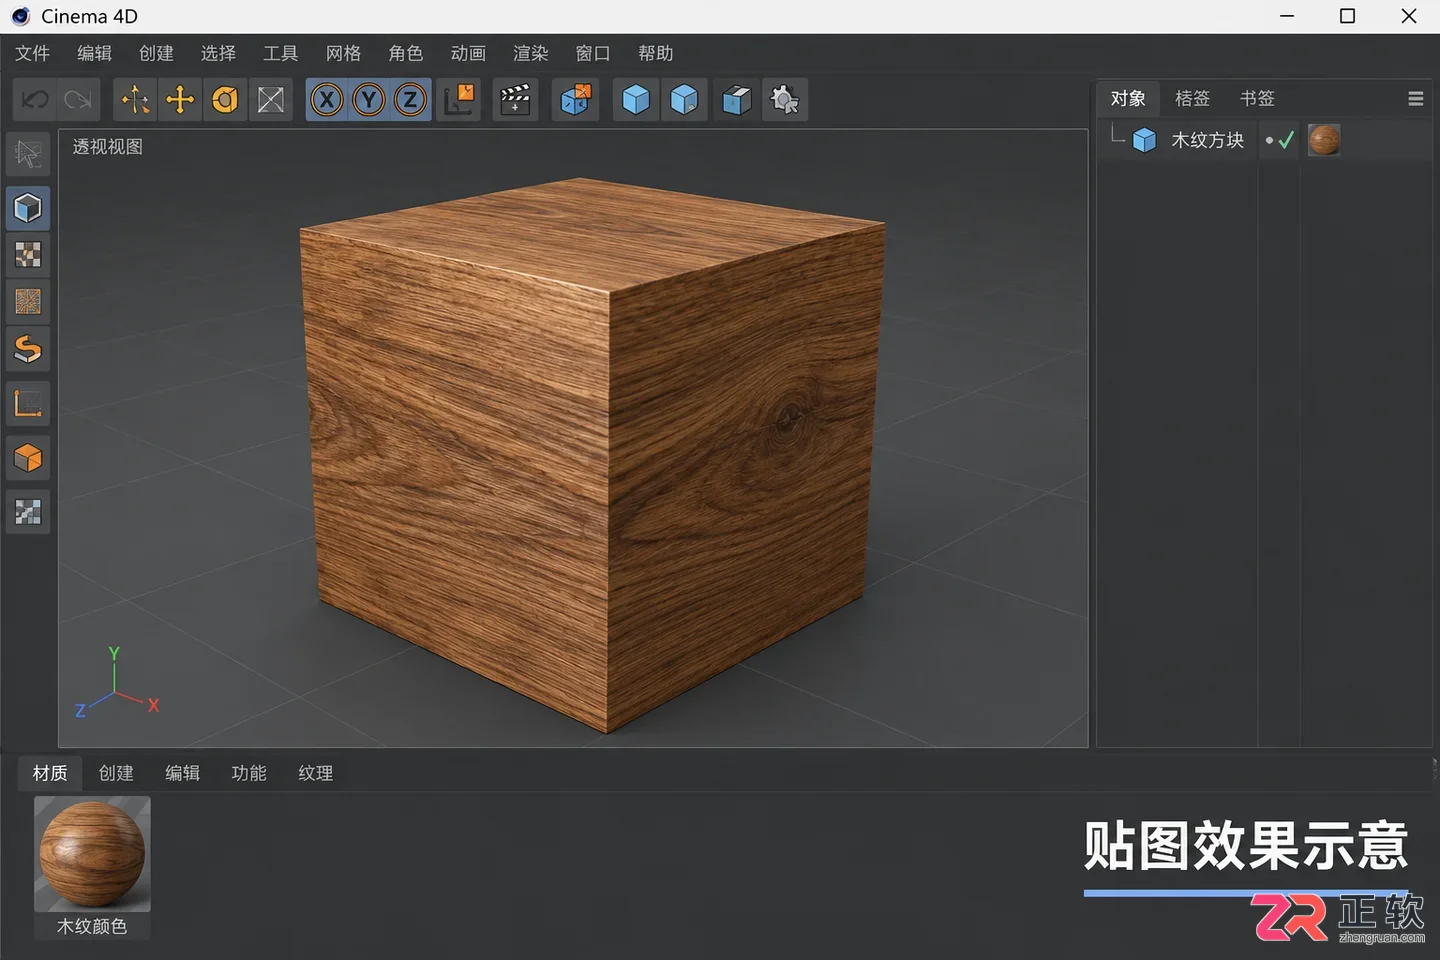Click the Redo arrow in the toolbar
The height and width of the screenshot is (960, 1440).
point(78,99)
